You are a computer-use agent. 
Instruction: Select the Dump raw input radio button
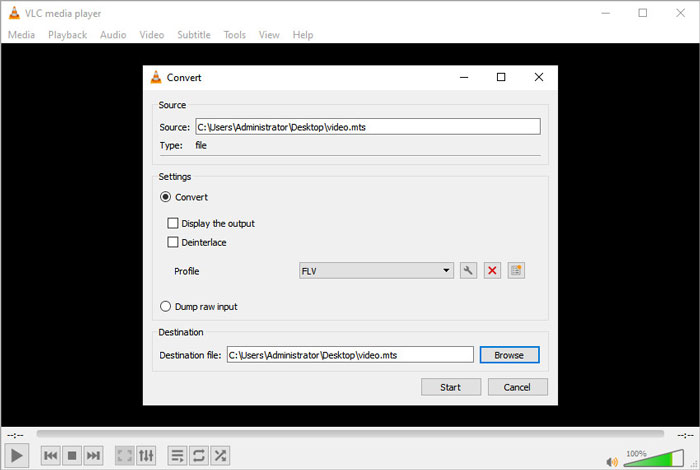click(x=166, y=306)
